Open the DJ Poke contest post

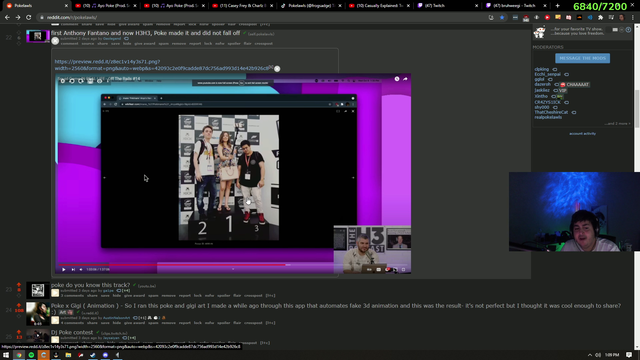(x=72, y=332)
